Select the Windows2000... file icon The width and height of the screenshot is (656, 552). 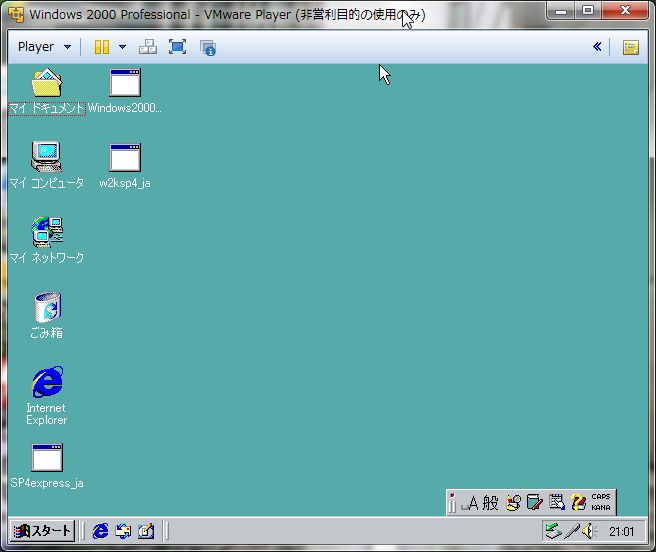(125, 82)
